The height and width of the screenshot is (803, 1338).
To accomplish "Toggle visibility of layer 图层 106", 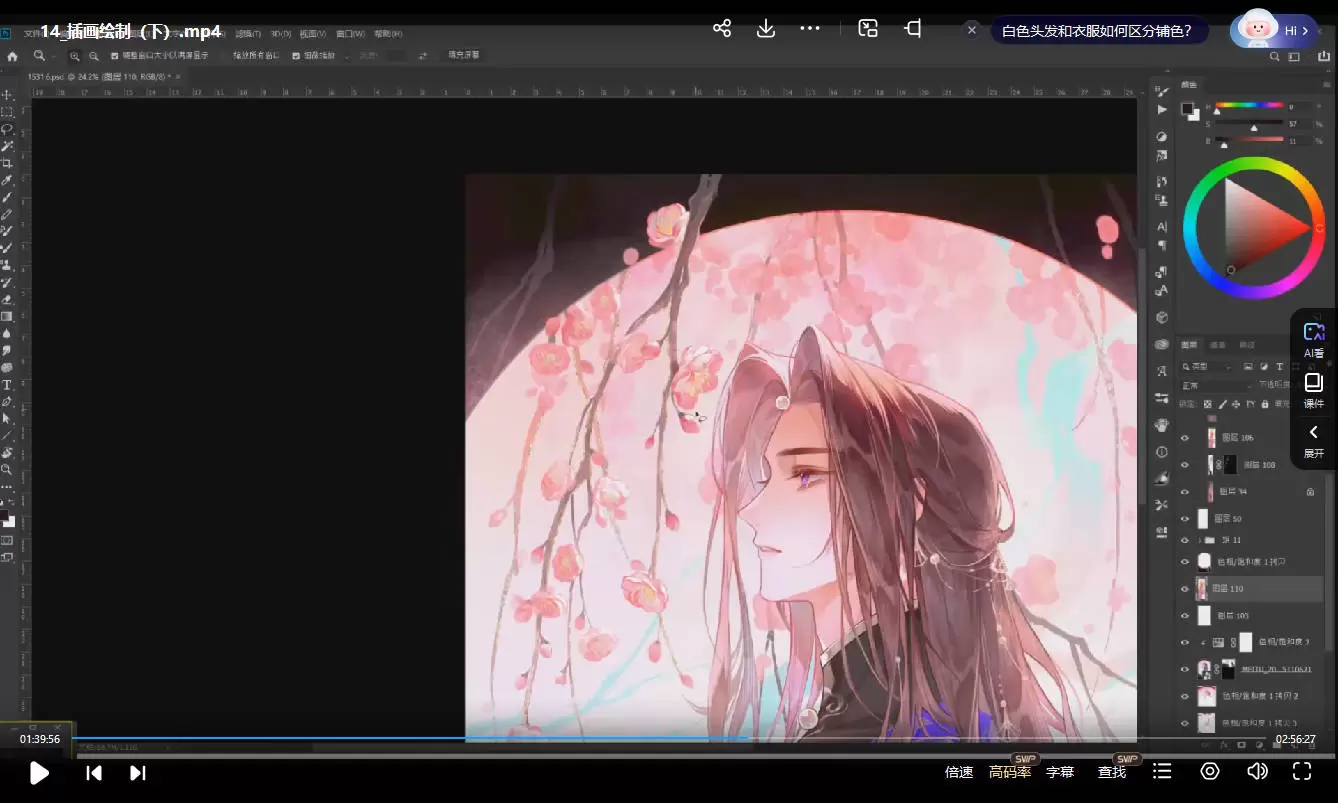I will point(1185,438).
